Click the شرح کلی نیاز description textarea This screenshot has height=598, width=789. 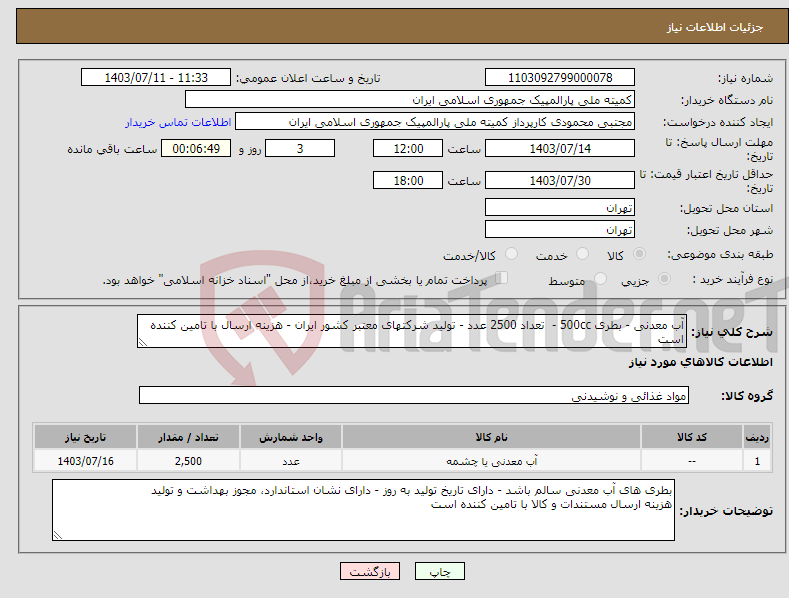coord(412,331)
